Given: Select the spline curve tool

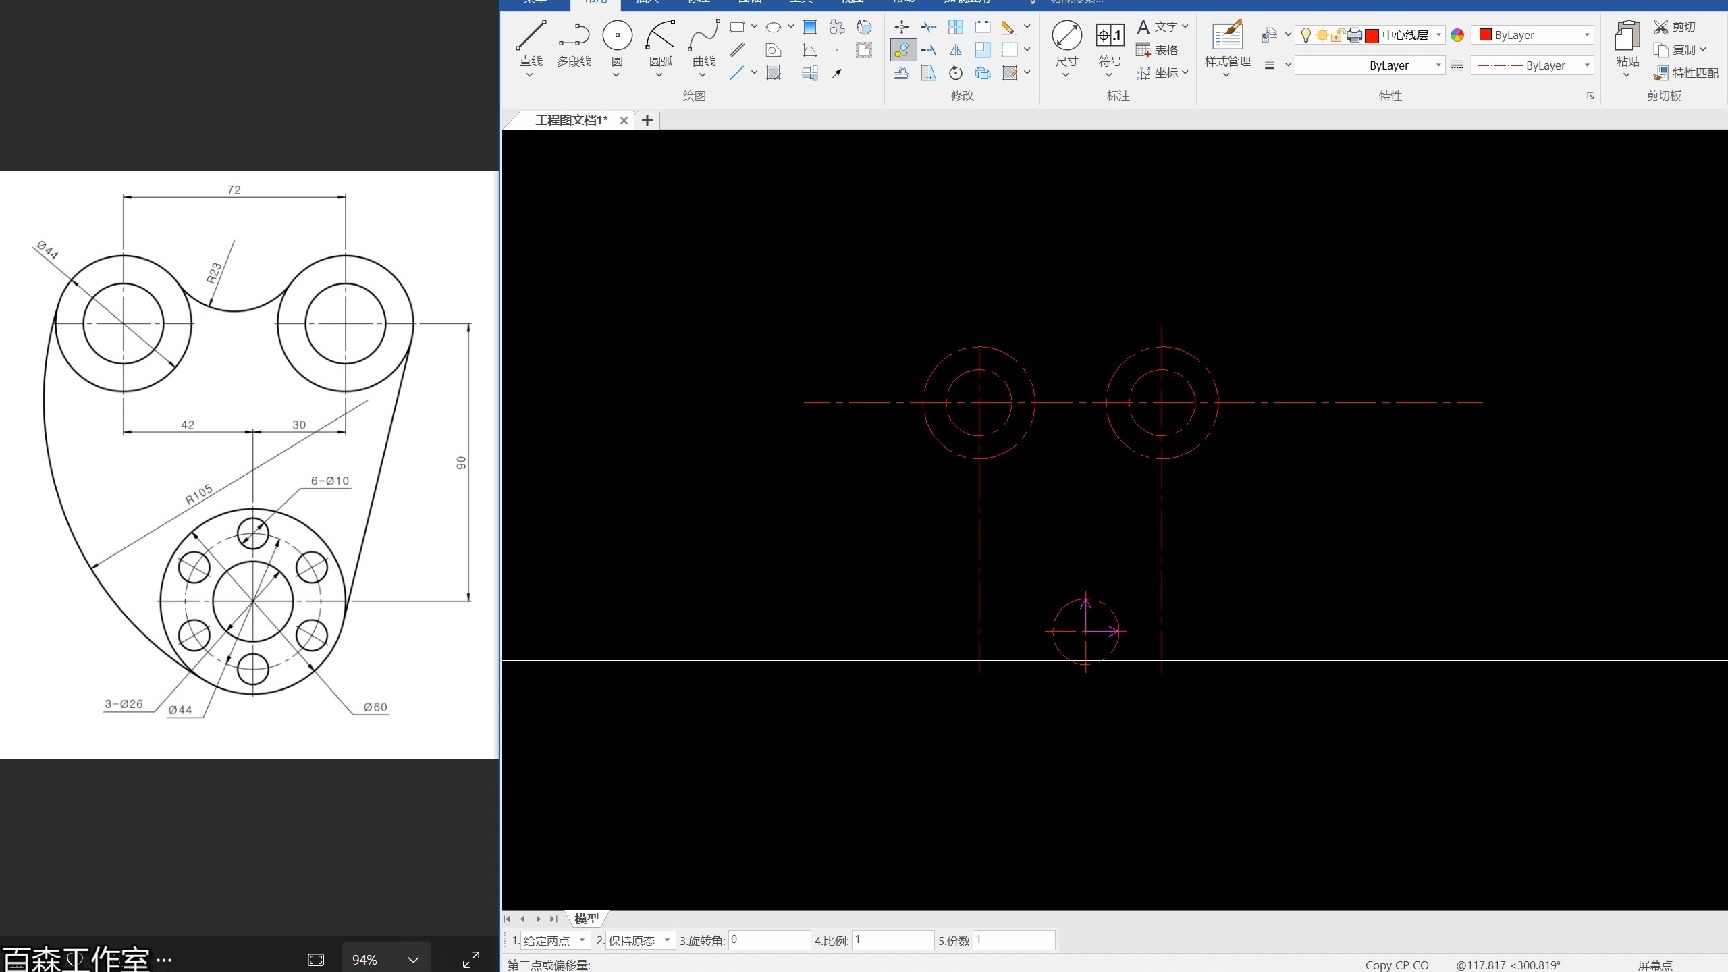Looking at the screenshot, I should [x=704, y=44].
